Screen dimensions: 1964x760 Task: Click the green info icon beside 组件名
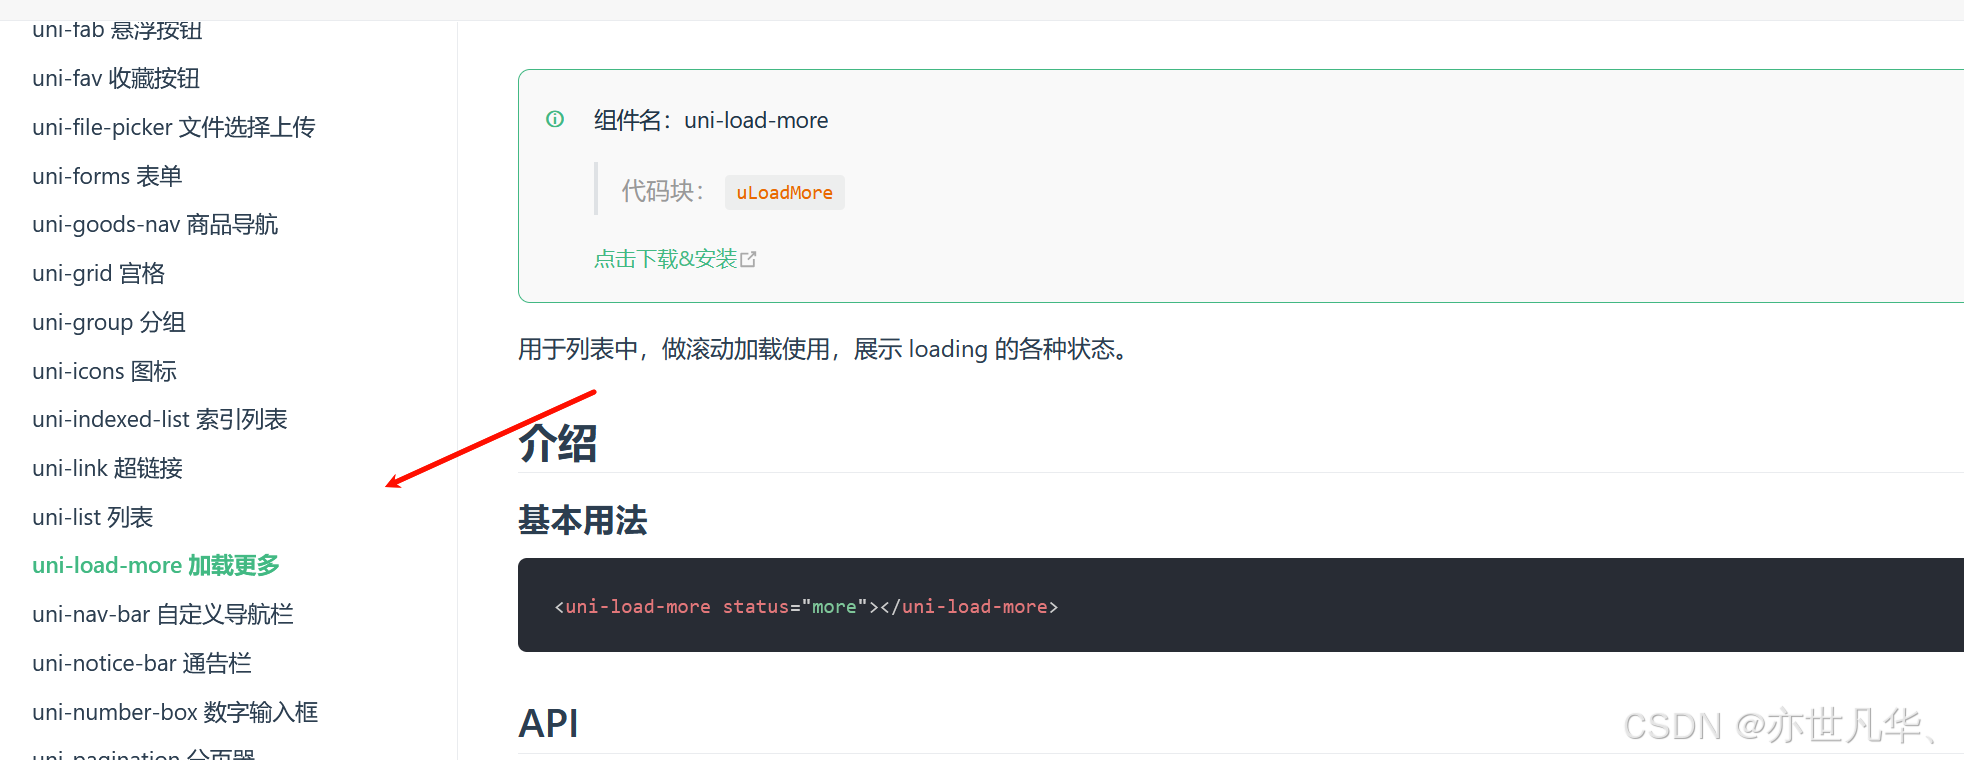pos(555,119)
